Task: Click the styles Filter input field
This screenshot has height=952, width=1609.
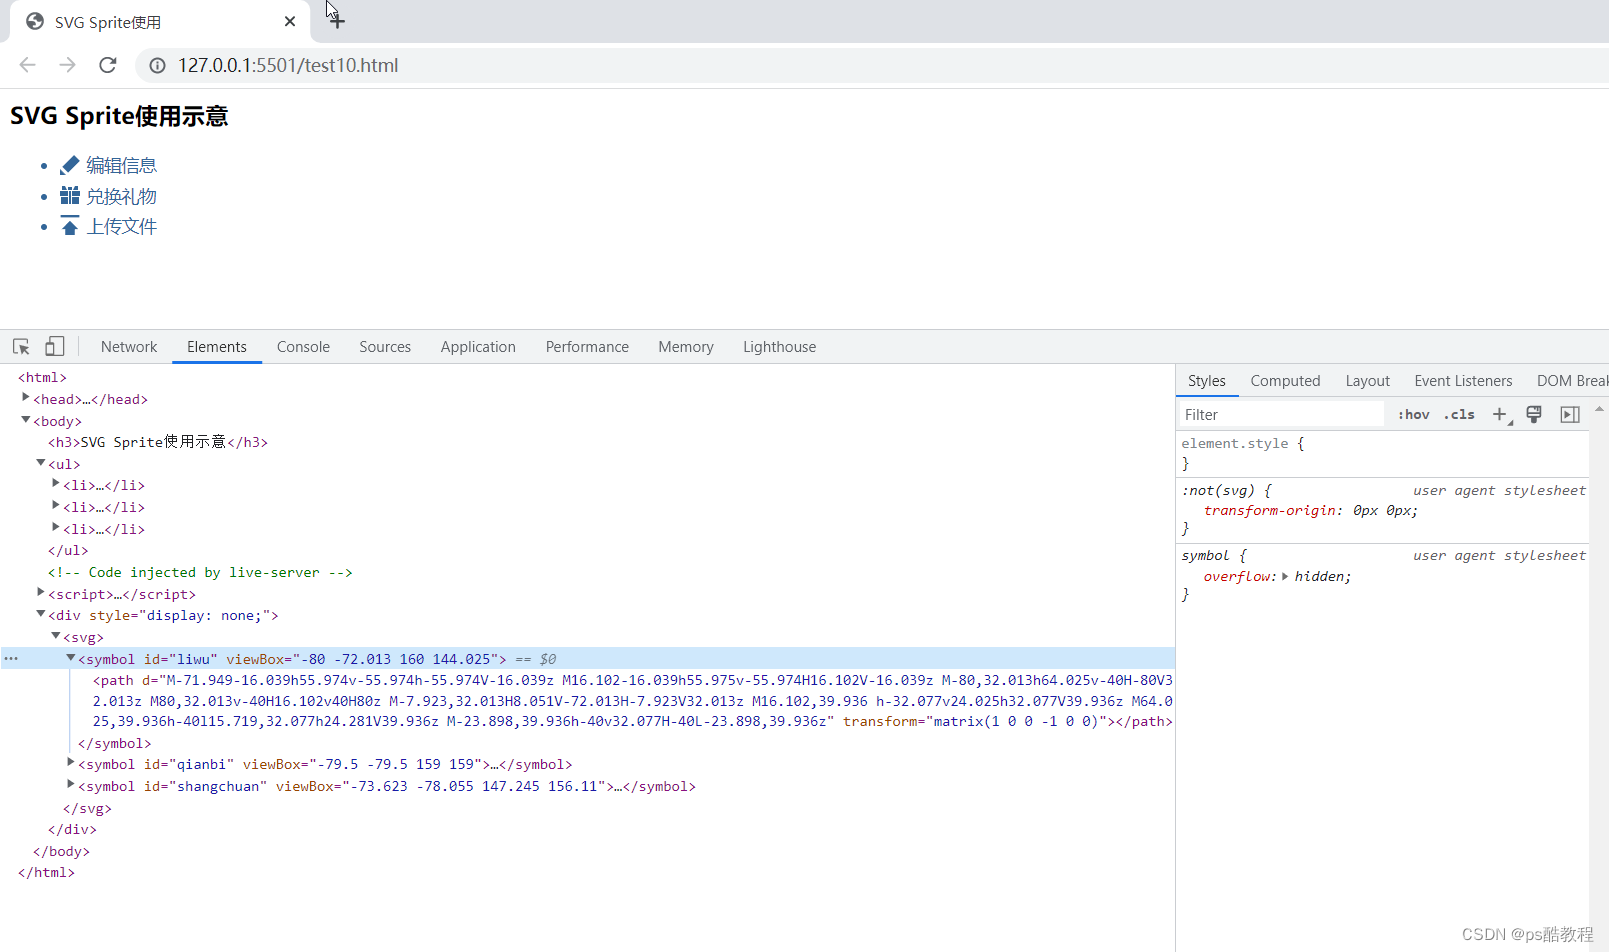Action: coord(1280,413)
